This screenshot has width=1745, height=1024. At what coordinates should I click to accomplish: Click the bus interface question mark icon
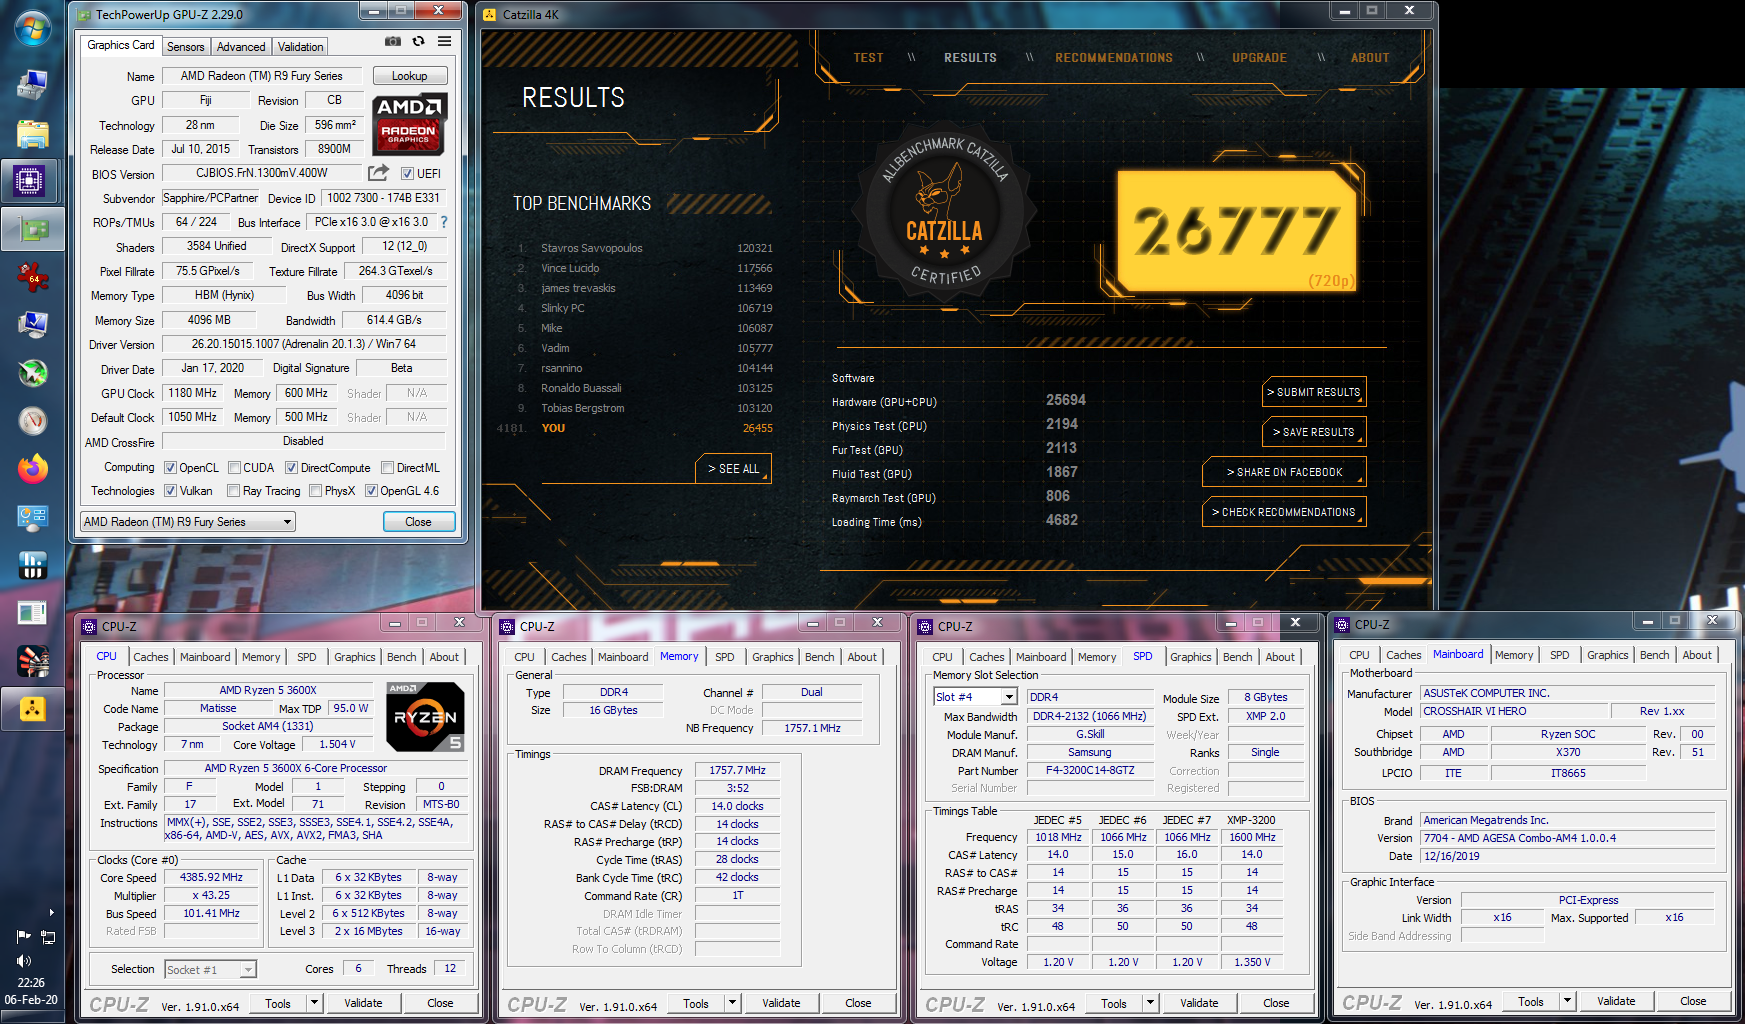444,222
